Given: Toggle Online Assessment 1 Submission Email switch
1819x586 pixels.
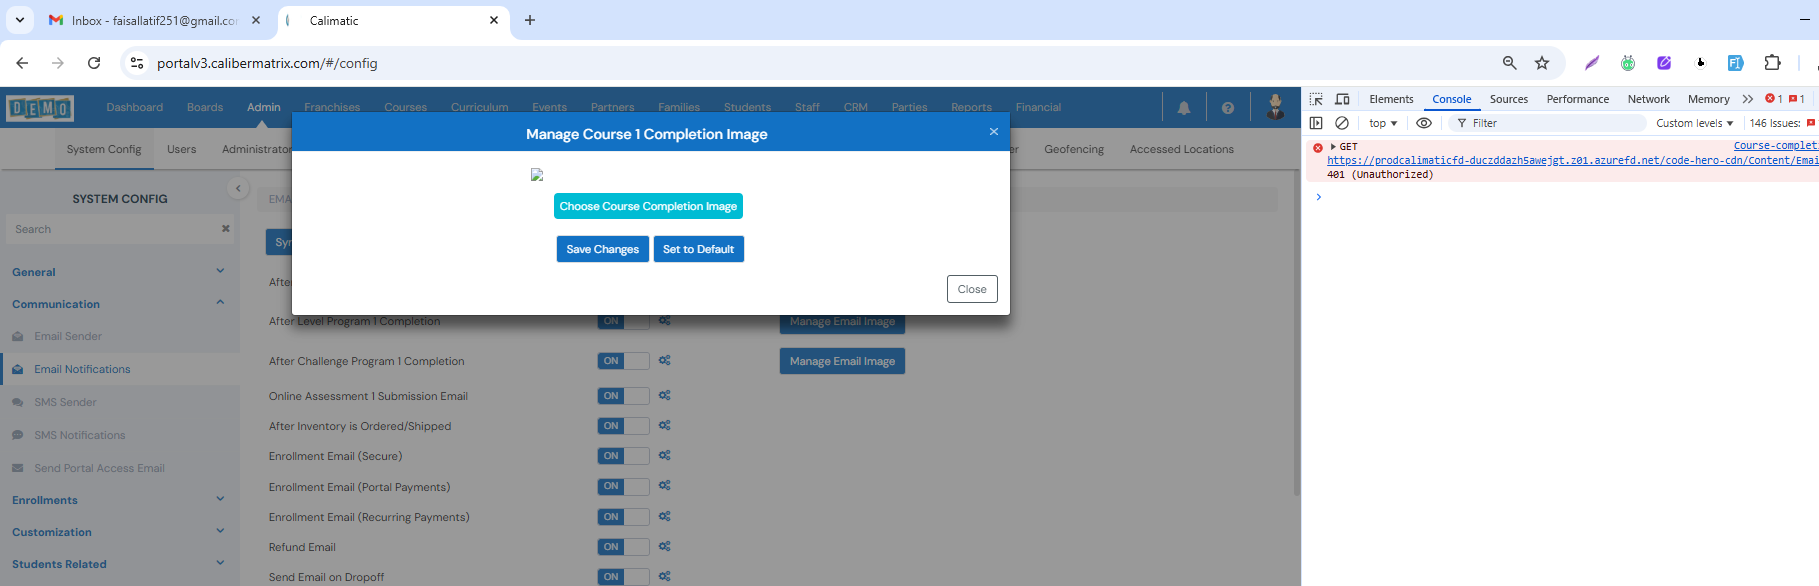Looking at the screenshot, I should coord(623,396).
